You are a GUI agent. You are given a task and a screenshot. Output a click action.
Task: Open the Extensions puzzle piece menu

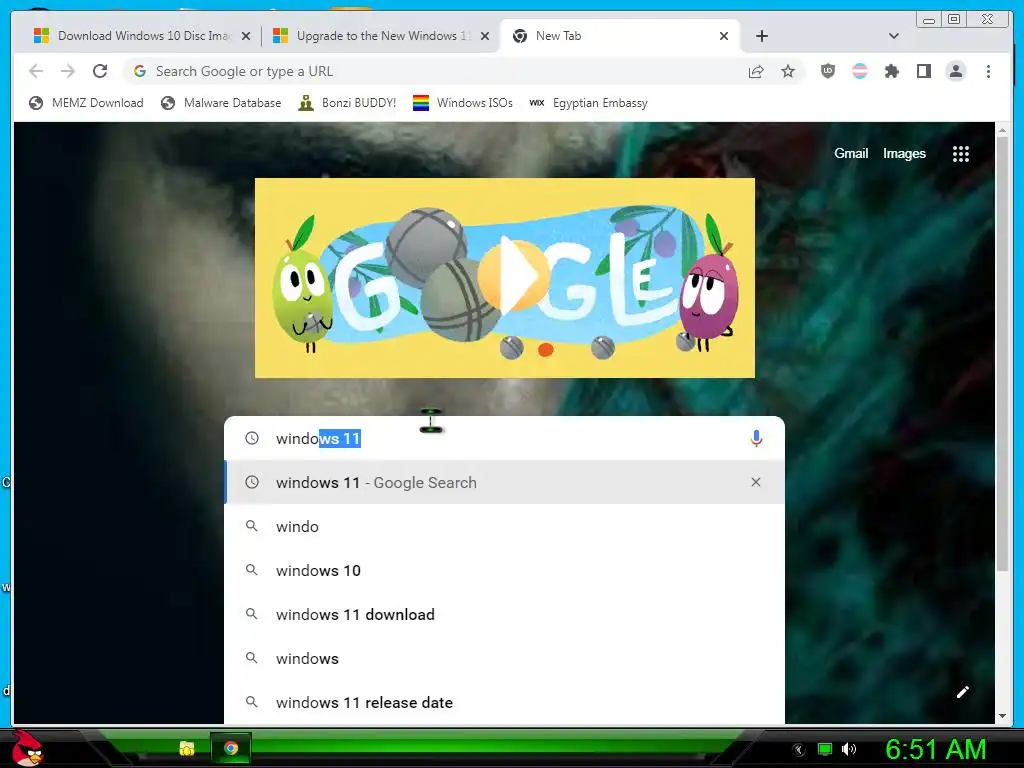pyautogui.click(x=891, y=71)
